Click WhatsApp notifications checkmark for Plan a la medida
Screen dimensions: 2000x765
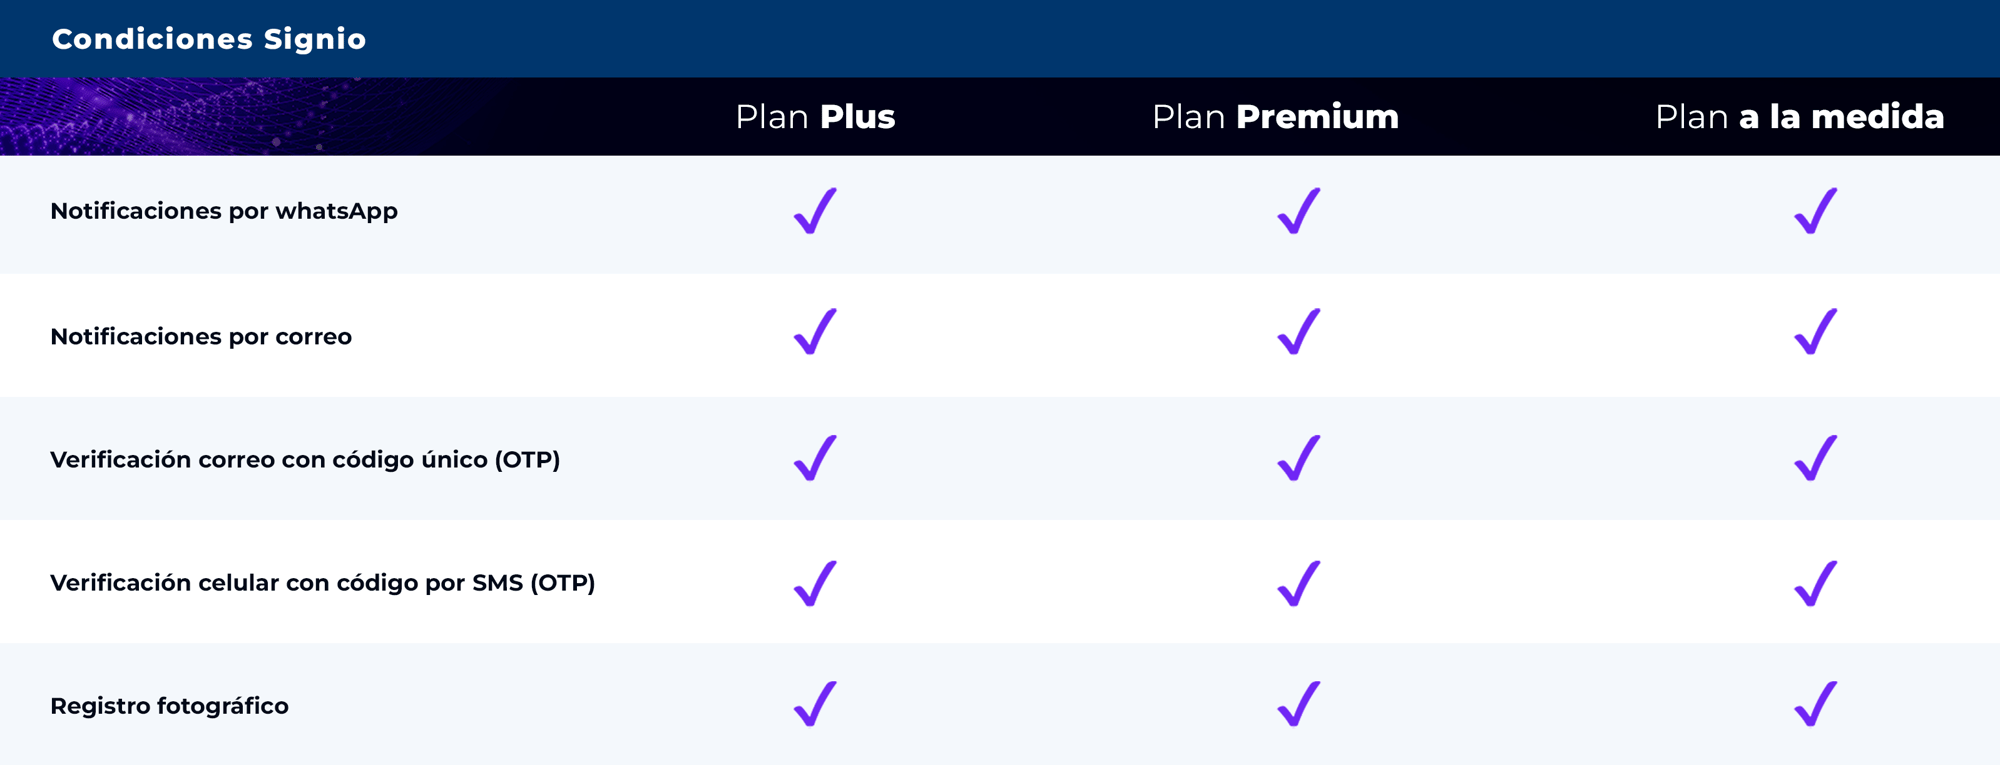pos(1815,211)
